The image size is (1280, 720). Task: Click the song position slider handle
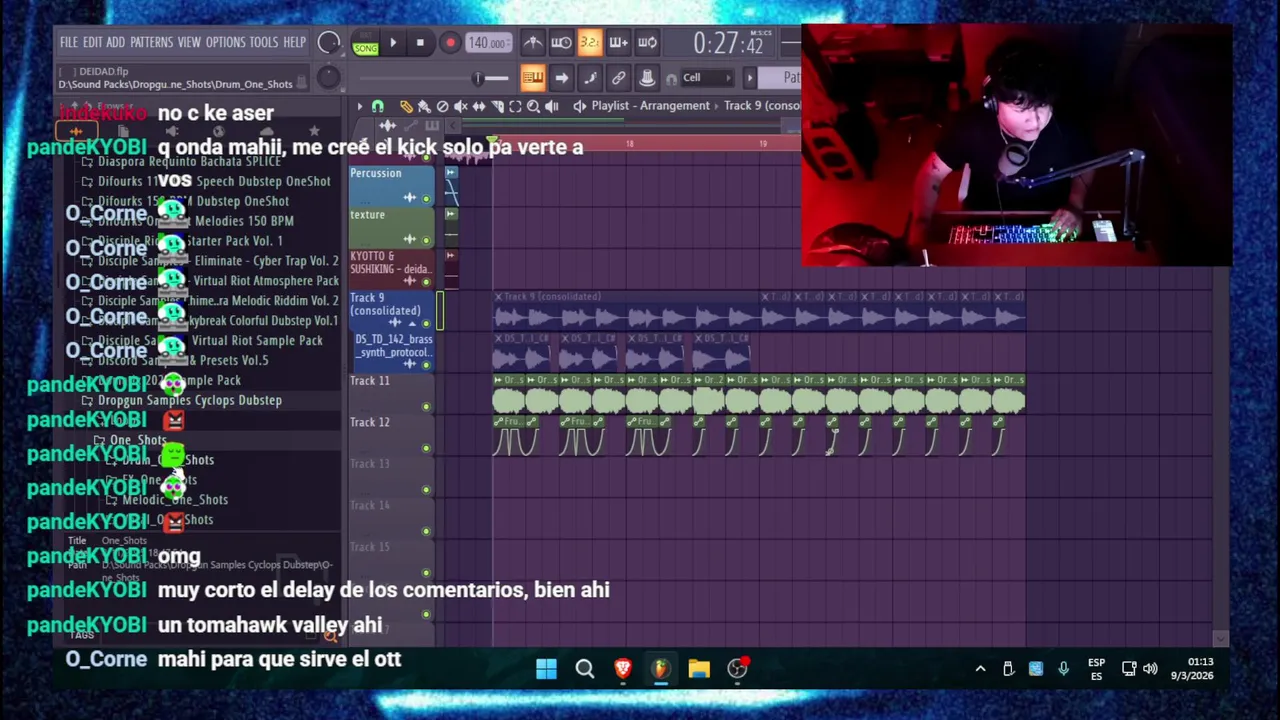pyautogui.click(x=477, y=78)
